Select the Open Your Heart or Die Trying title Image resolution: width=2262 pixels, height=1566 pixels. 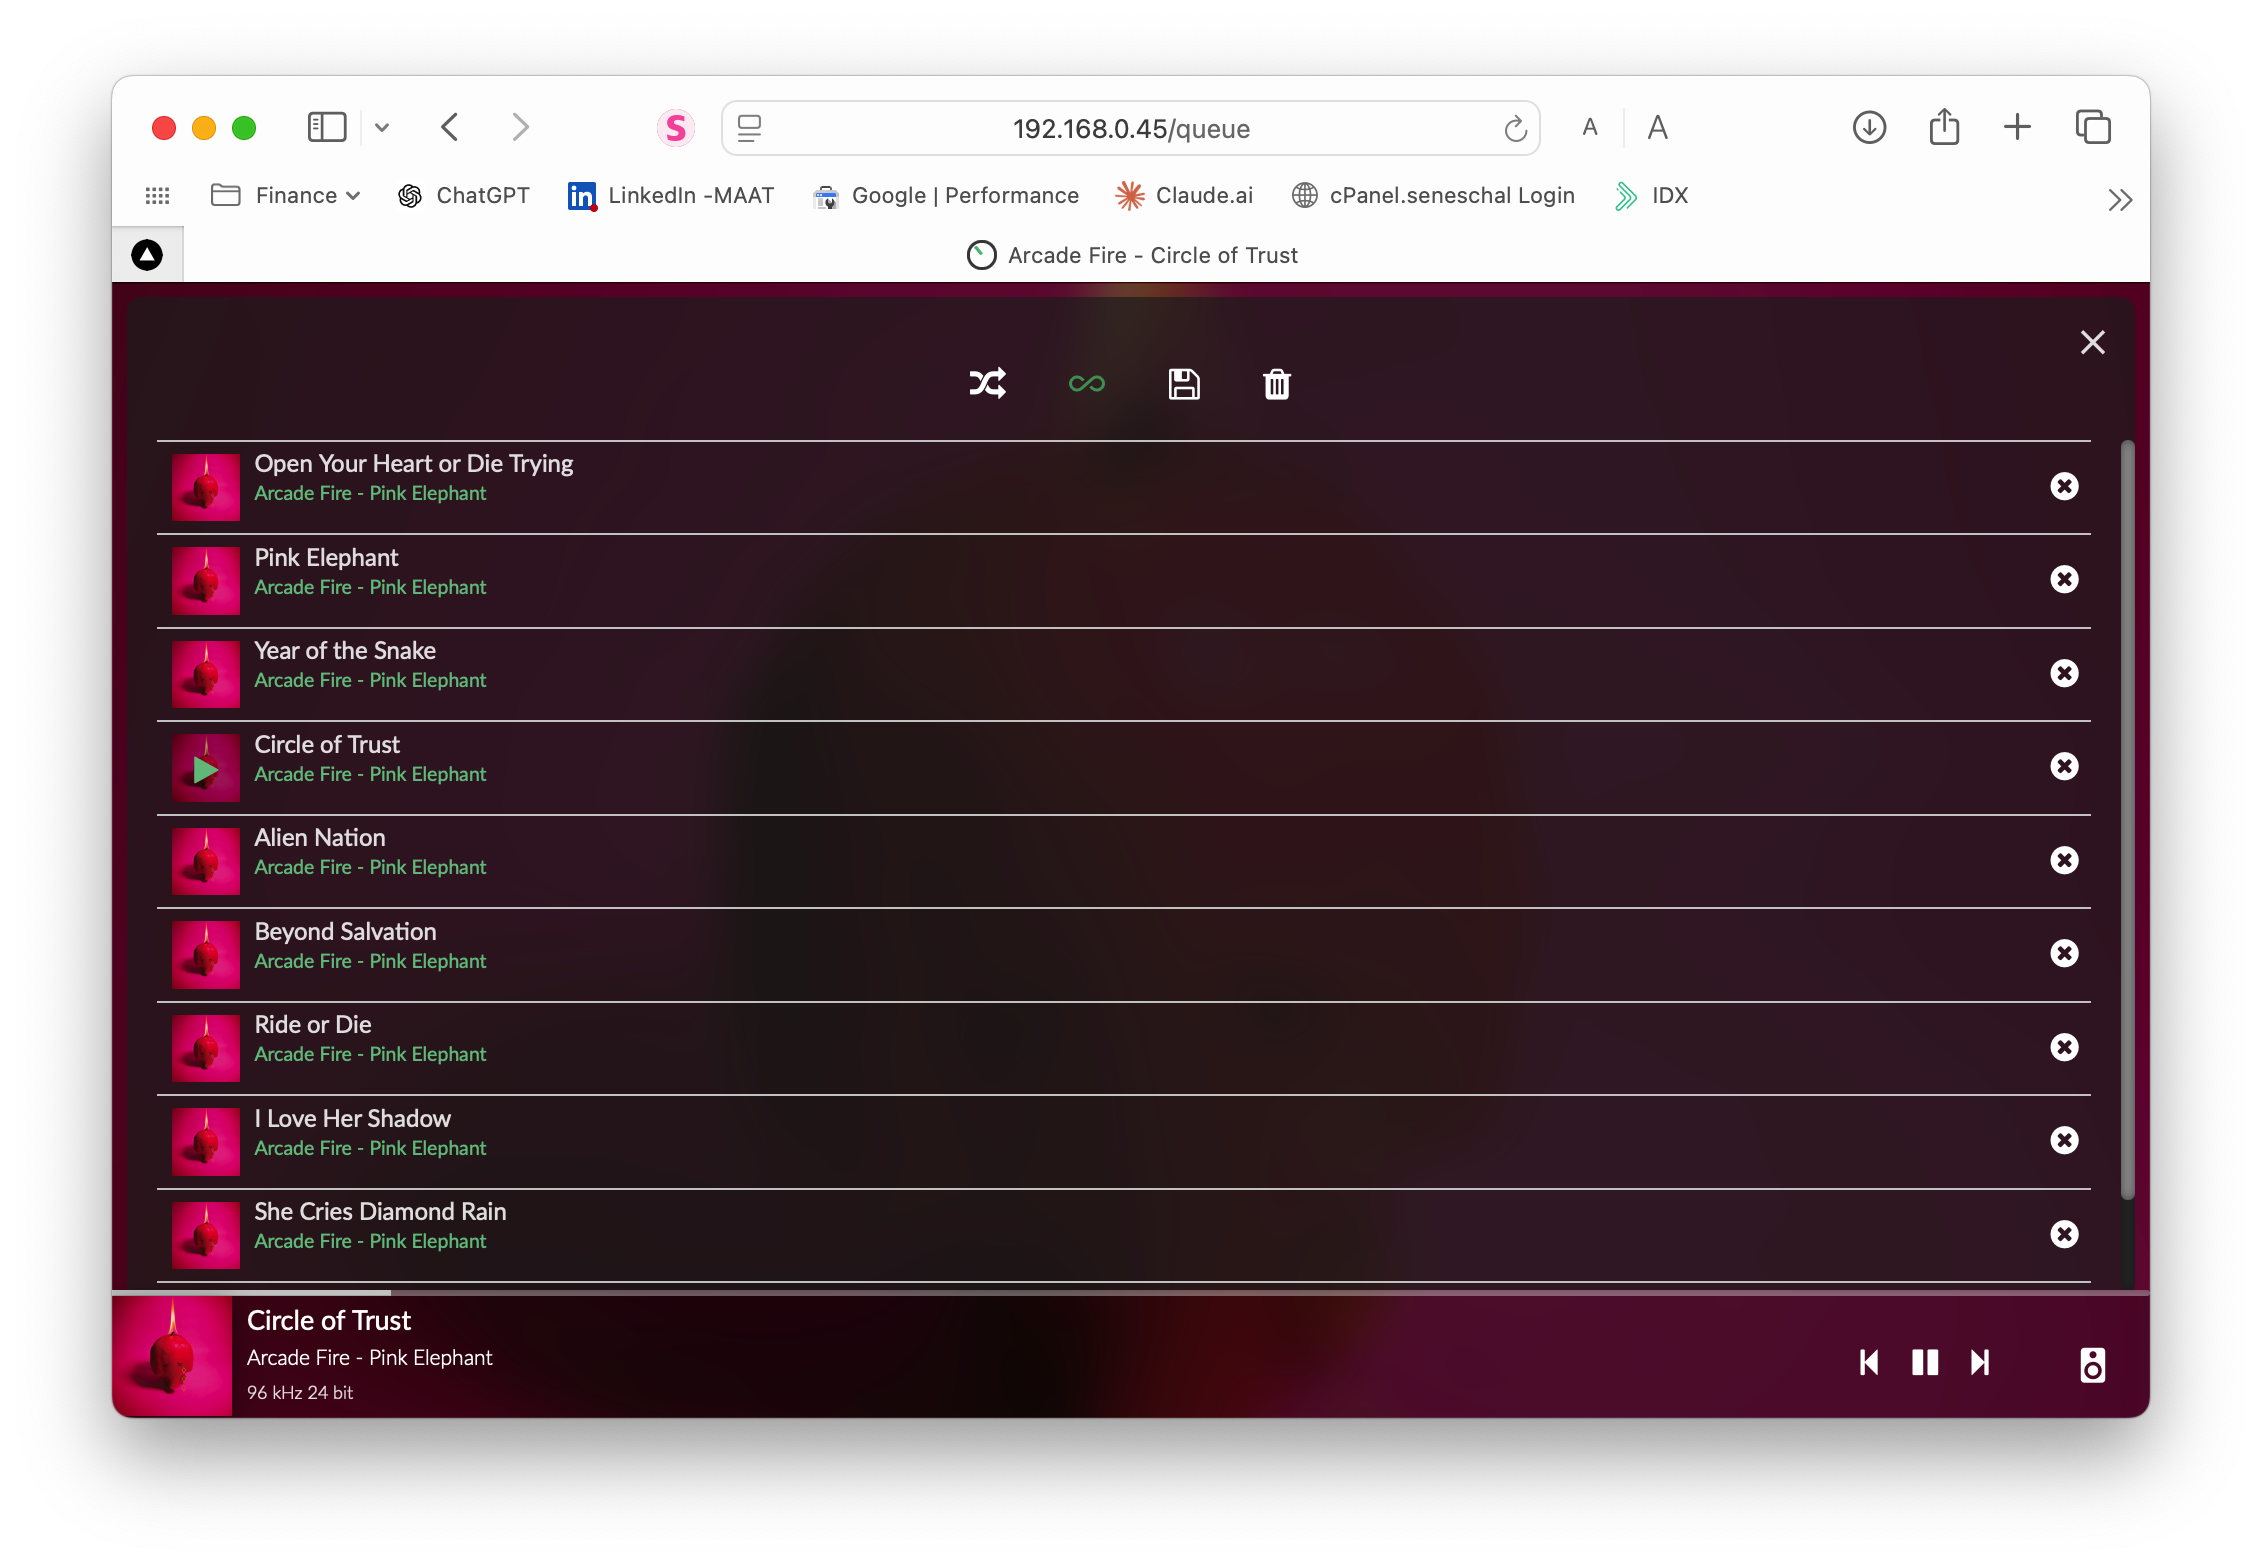414,464
